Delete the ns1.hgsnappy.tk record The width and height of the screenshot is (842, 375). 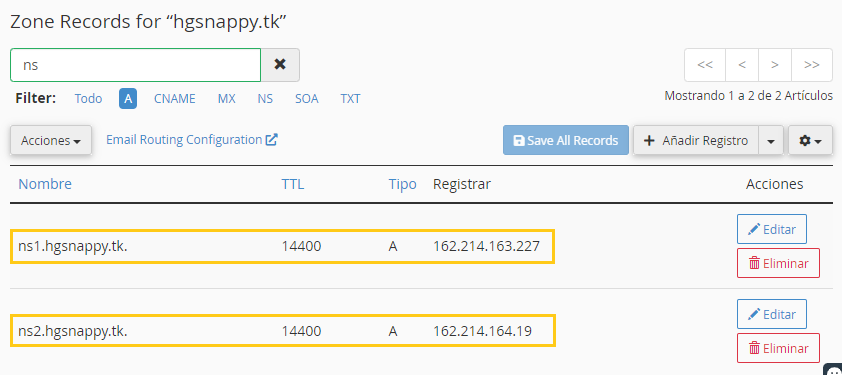[x=778, y=263]
